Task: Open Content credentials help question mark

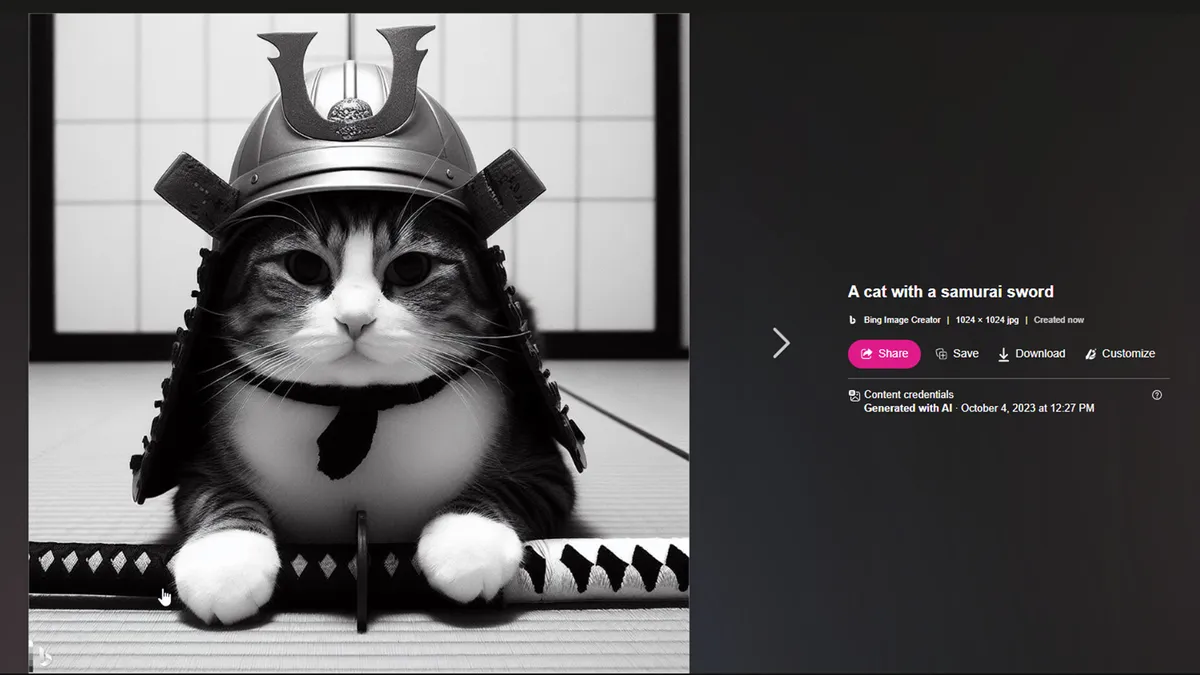Action: click(x=1157, y=395)
